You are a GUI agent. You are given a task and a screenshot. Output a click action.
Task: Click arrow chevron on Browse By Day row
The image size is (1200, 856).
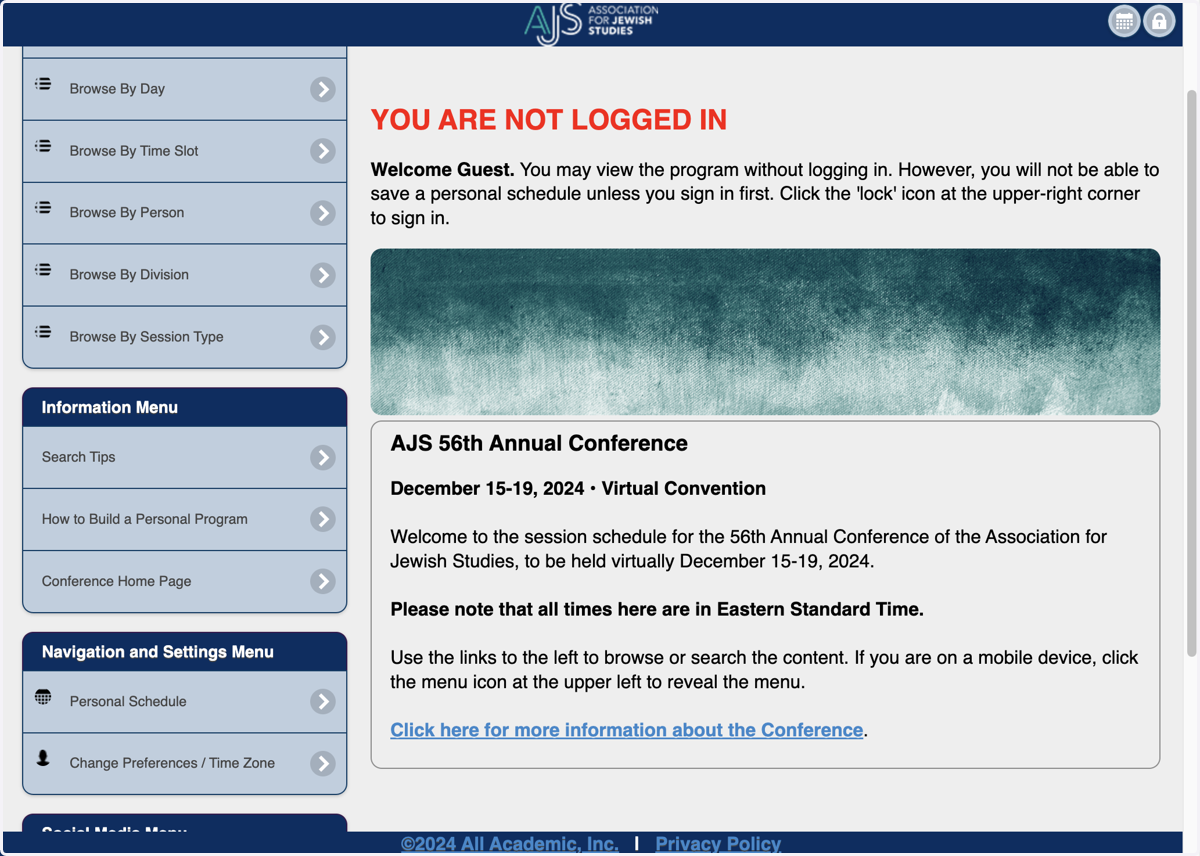tap(322, 89)
